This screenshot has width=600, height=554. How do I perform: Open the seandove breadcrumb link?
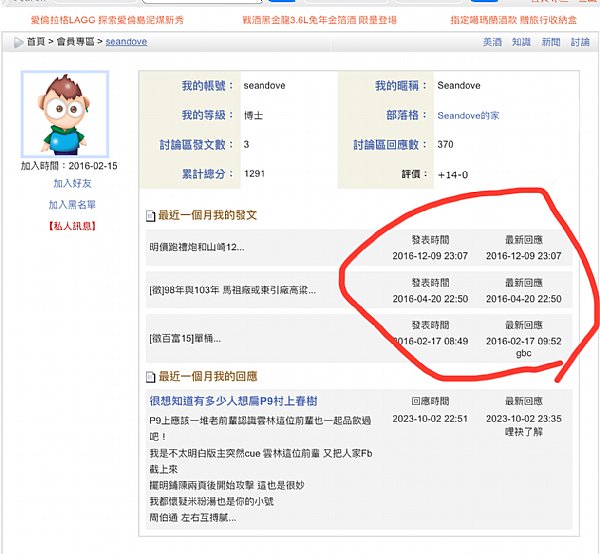(x=126, y=41)
